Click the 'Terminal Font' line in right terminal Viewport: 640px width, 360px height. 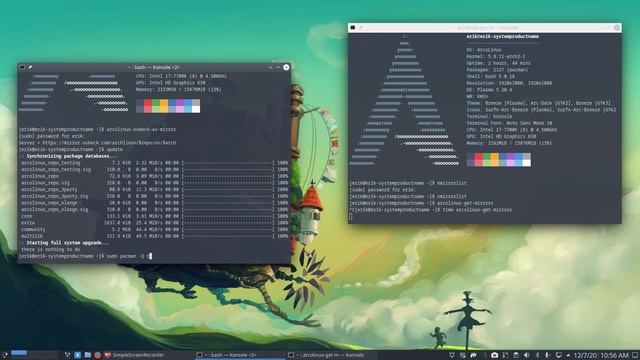coord(509,123)
